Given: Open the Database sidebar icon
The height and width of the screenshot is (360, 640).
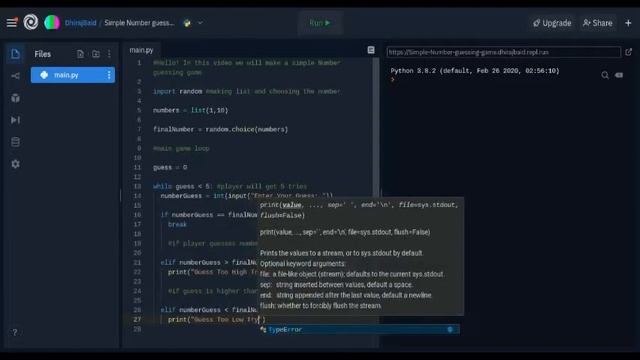Looking at the screenshot, I should coord(16,142).
